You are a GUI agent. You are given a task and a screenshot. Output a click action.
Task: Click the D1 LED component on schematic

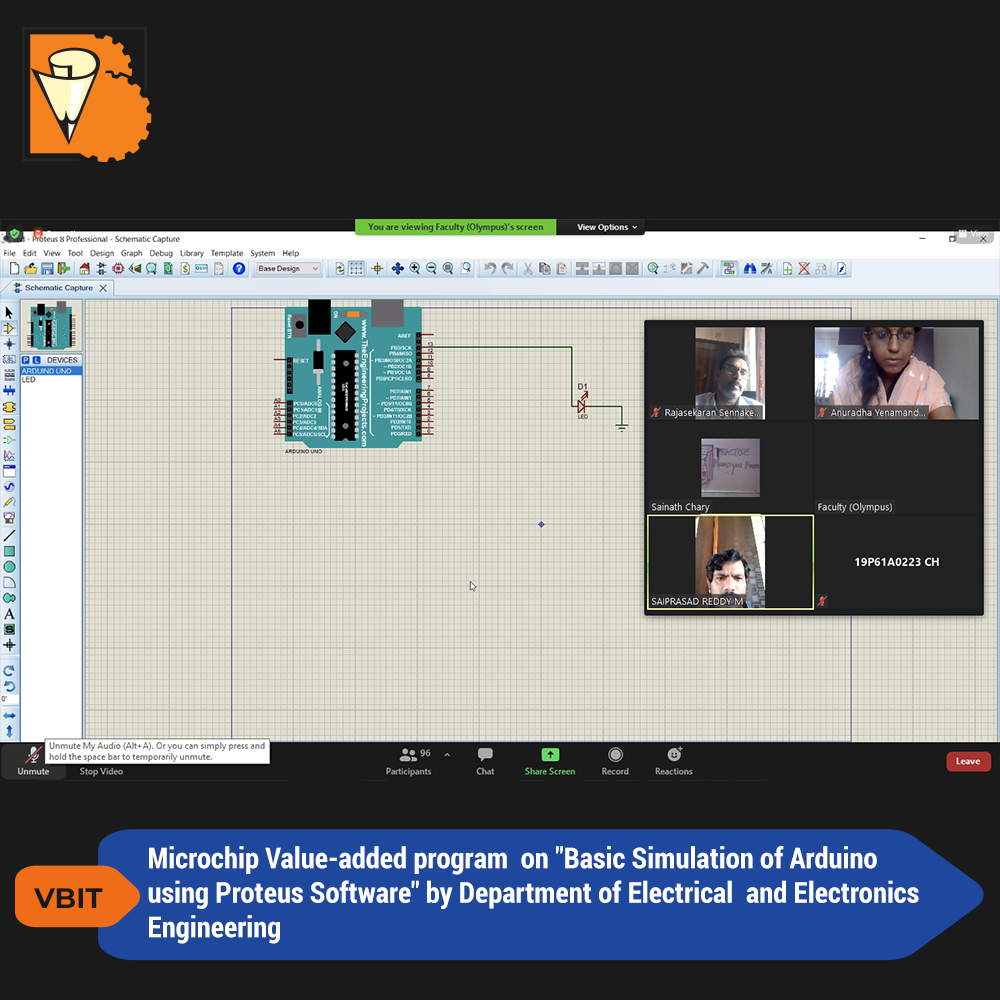[x=582, y=405]
